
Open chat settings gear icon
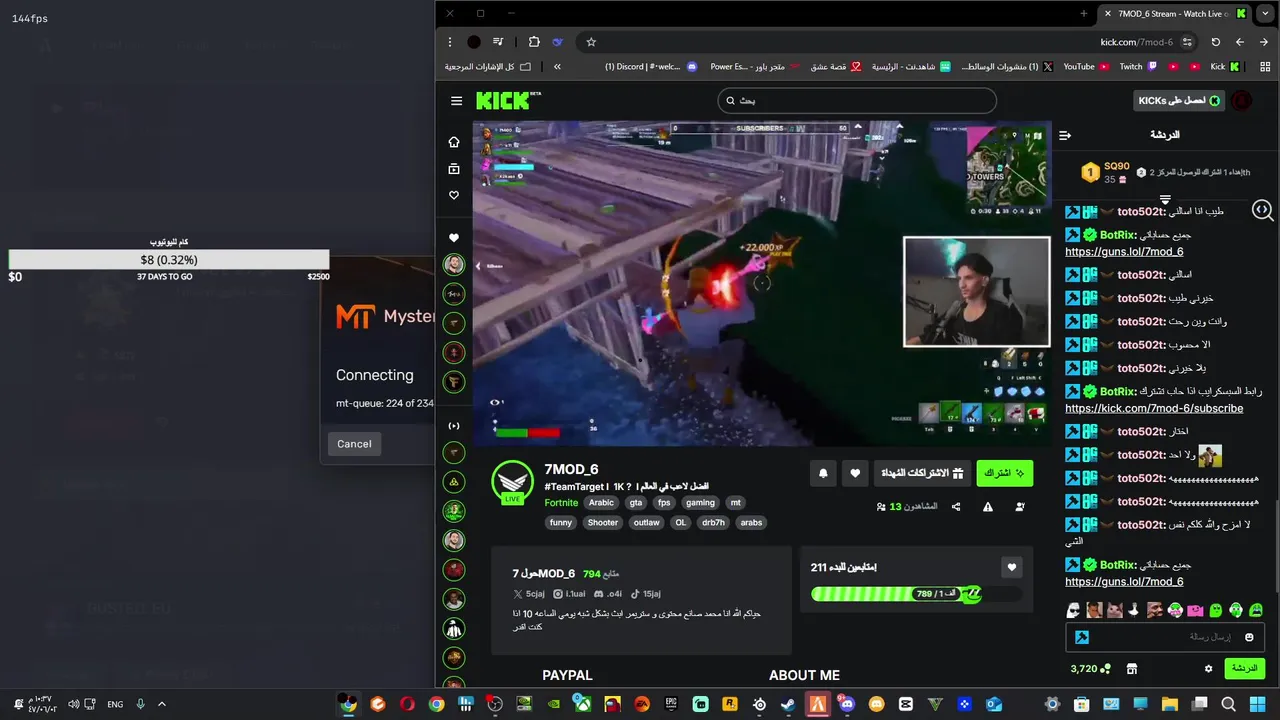(x=1208, y=668)
